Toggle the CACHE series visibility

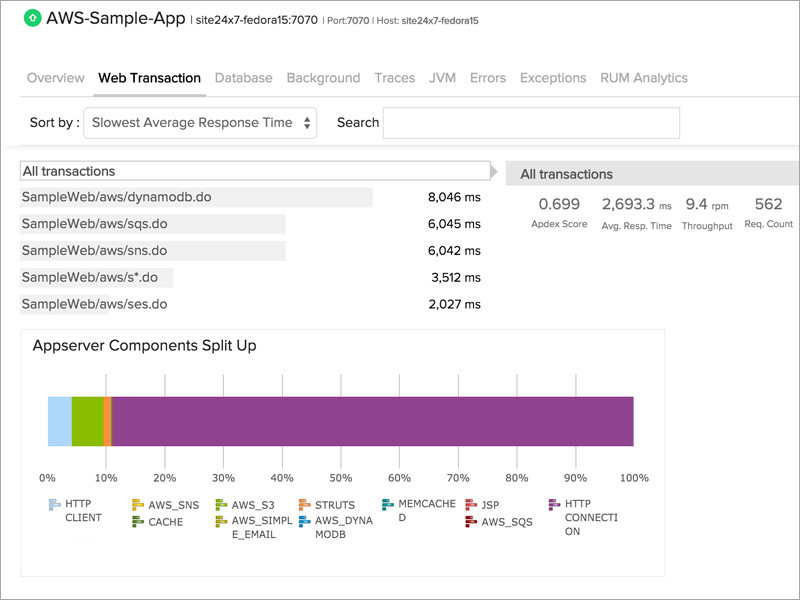136,519
